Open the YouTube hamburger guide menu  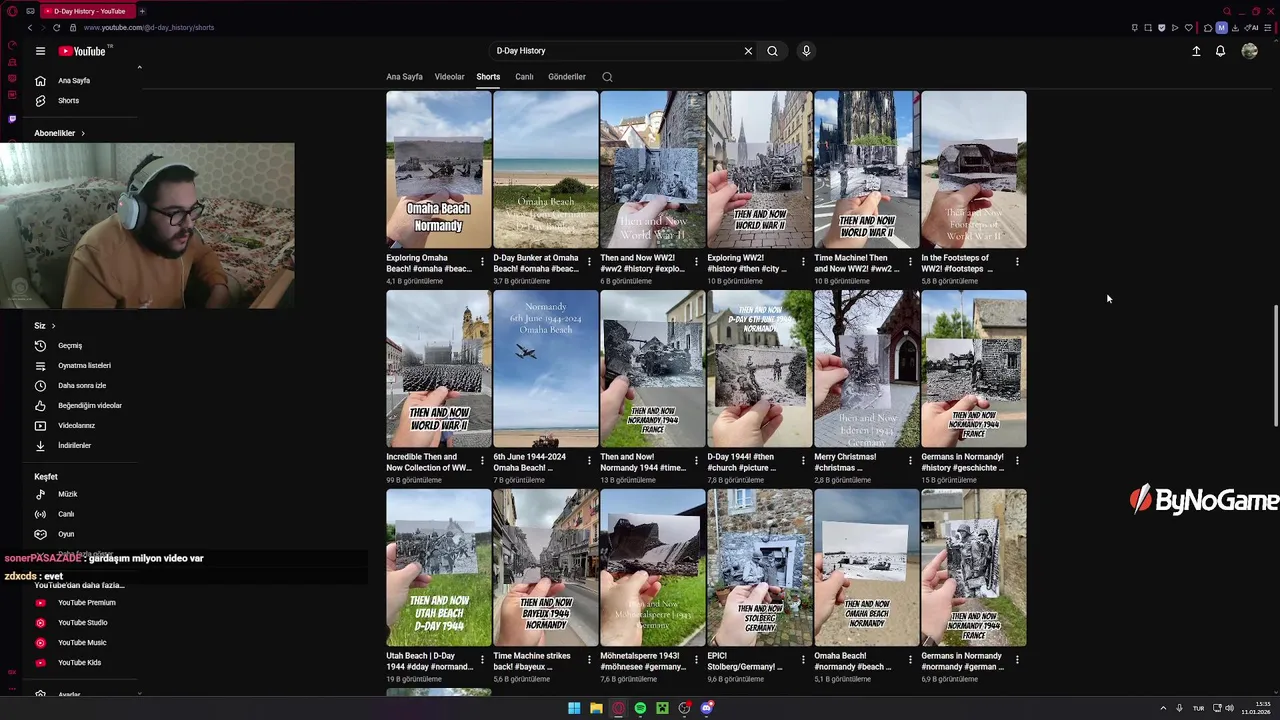coord(40,51)
